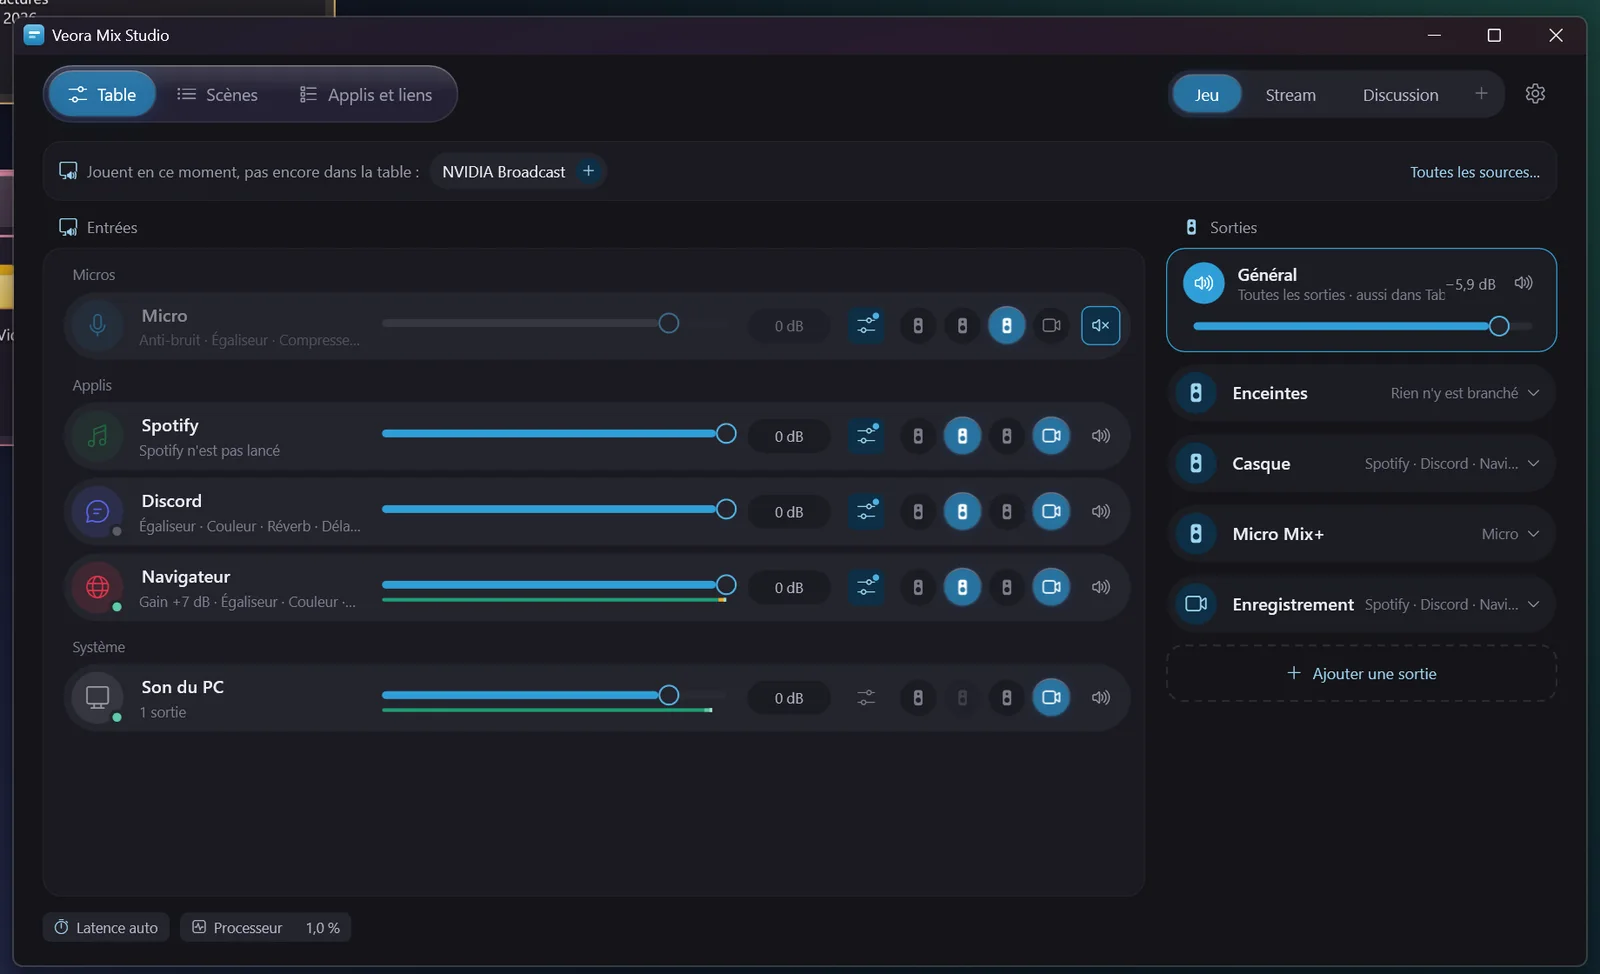The image size is (1600, 974).
Task: Click the Processeur usage indicator
Action: pyautogui.click(x=265, y=927)
